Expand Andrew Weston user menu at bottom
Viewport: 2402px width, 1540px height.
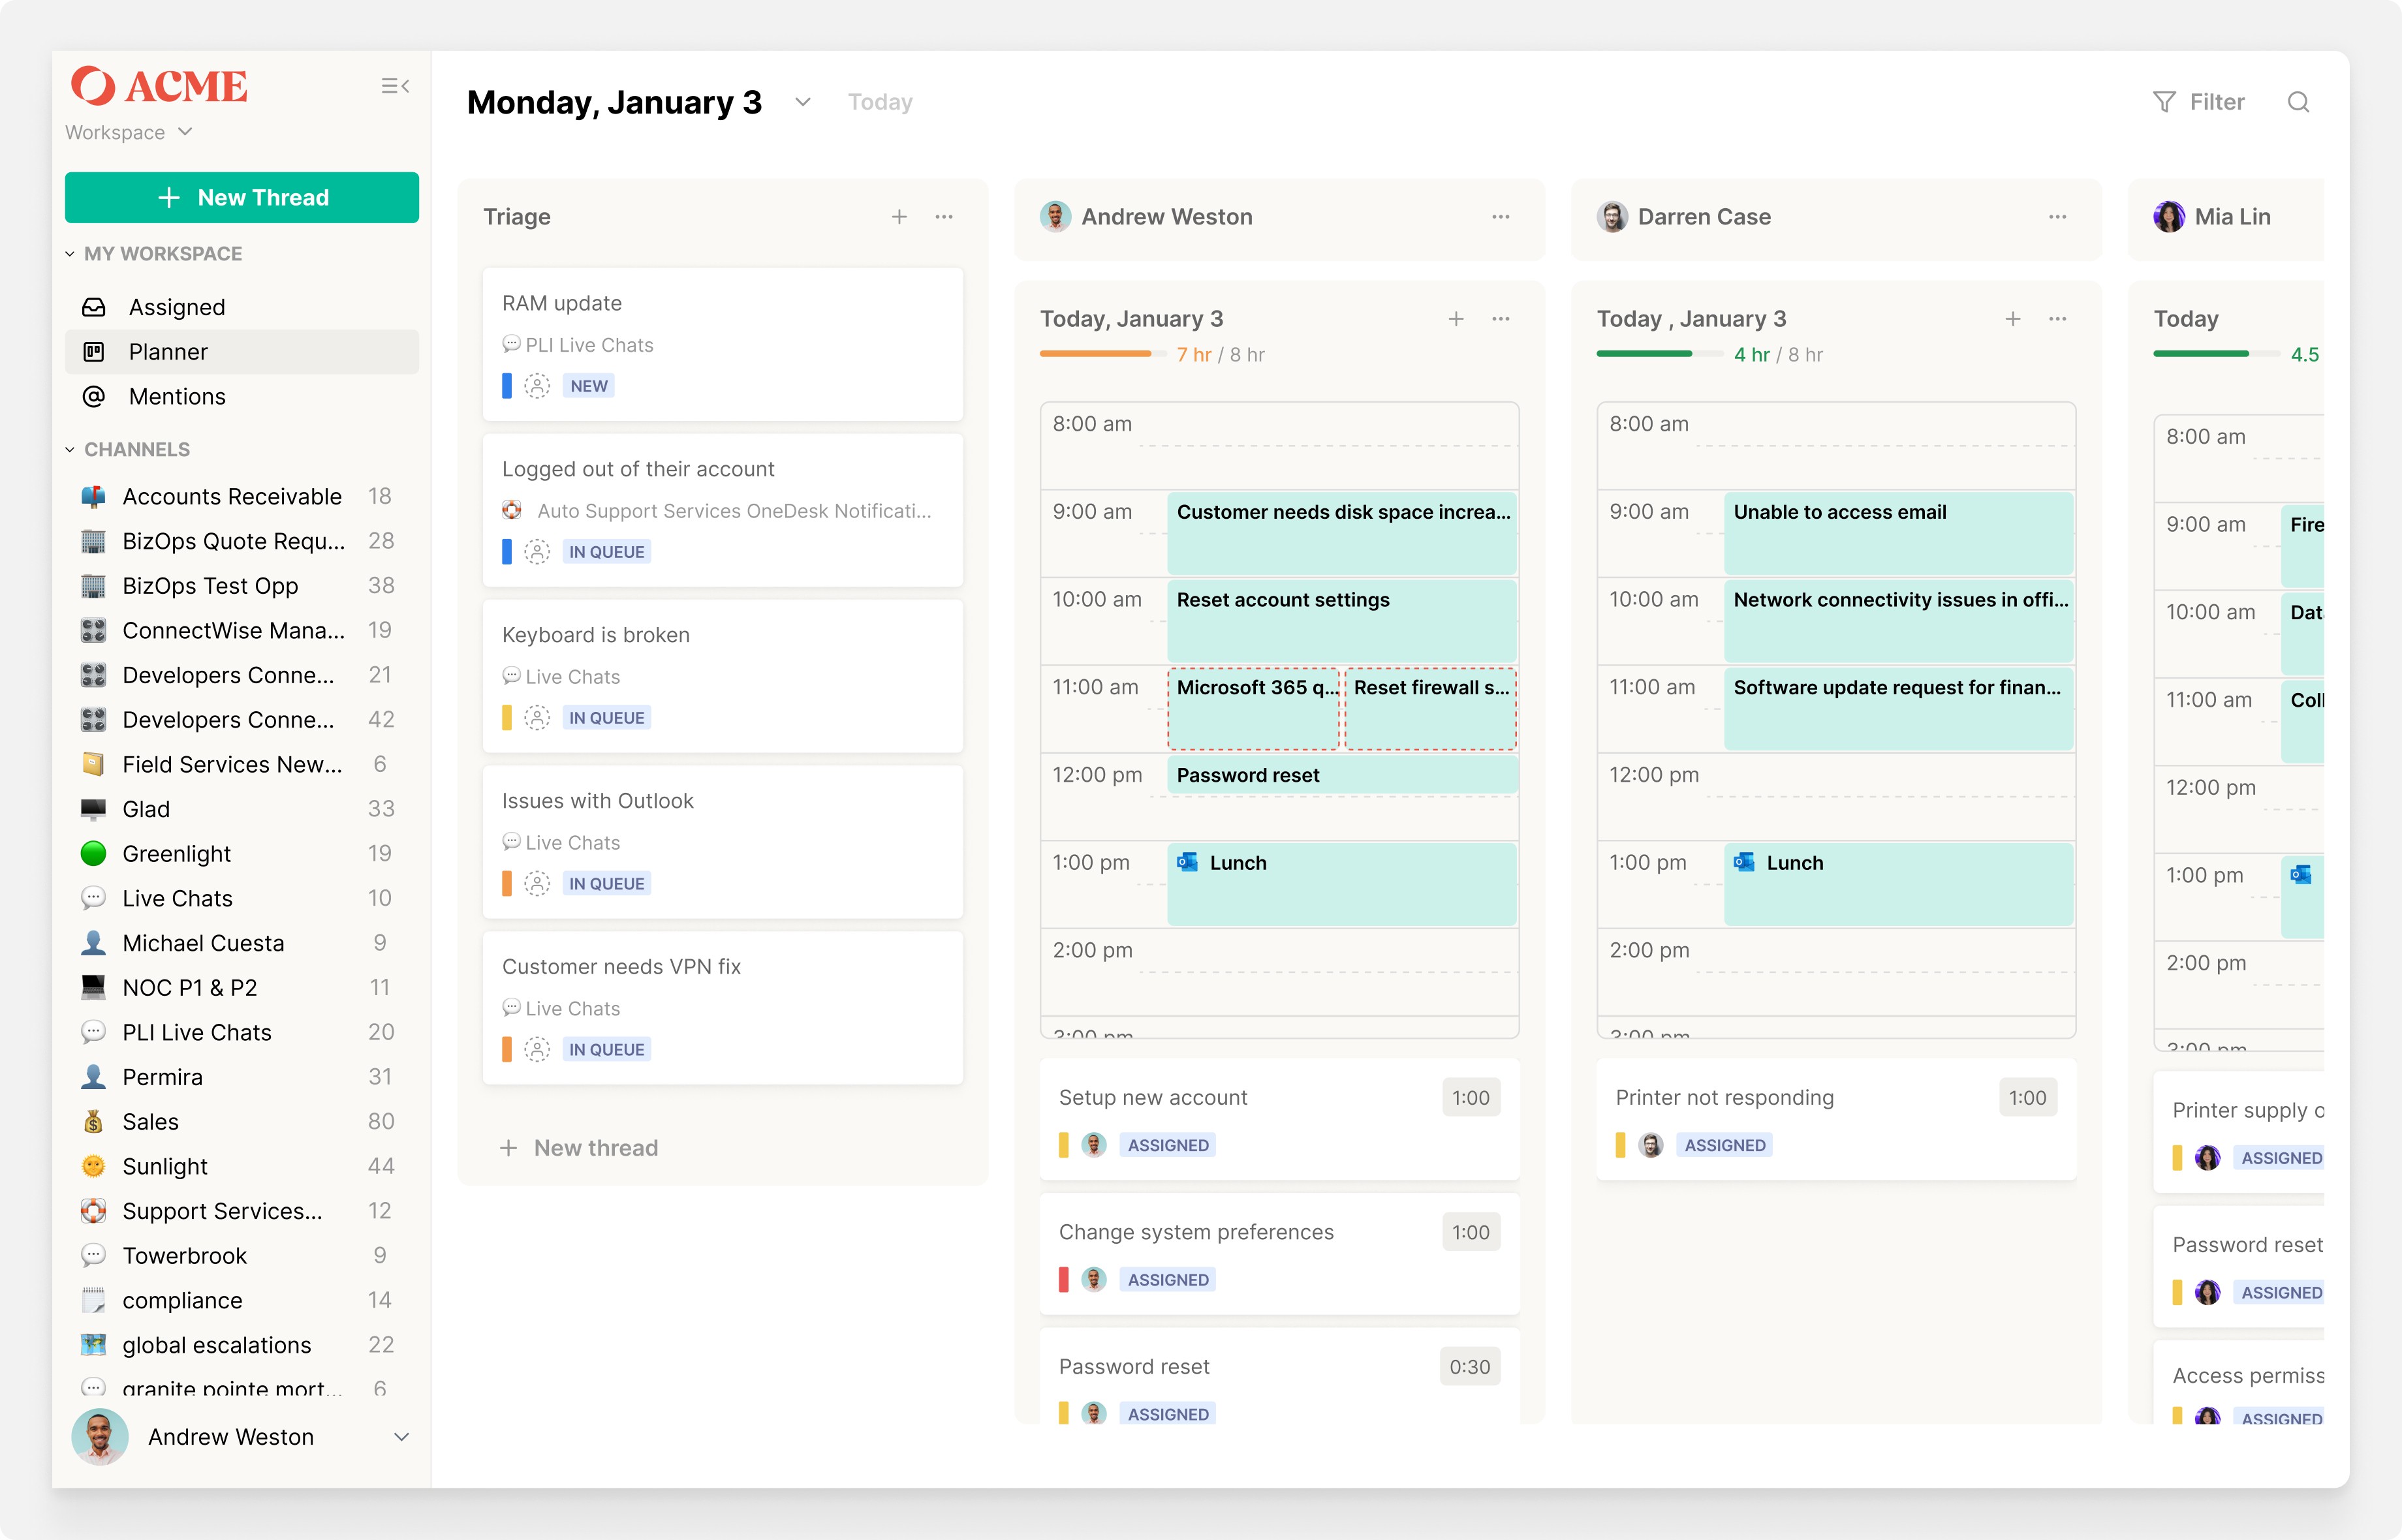tap(401, 1437)
